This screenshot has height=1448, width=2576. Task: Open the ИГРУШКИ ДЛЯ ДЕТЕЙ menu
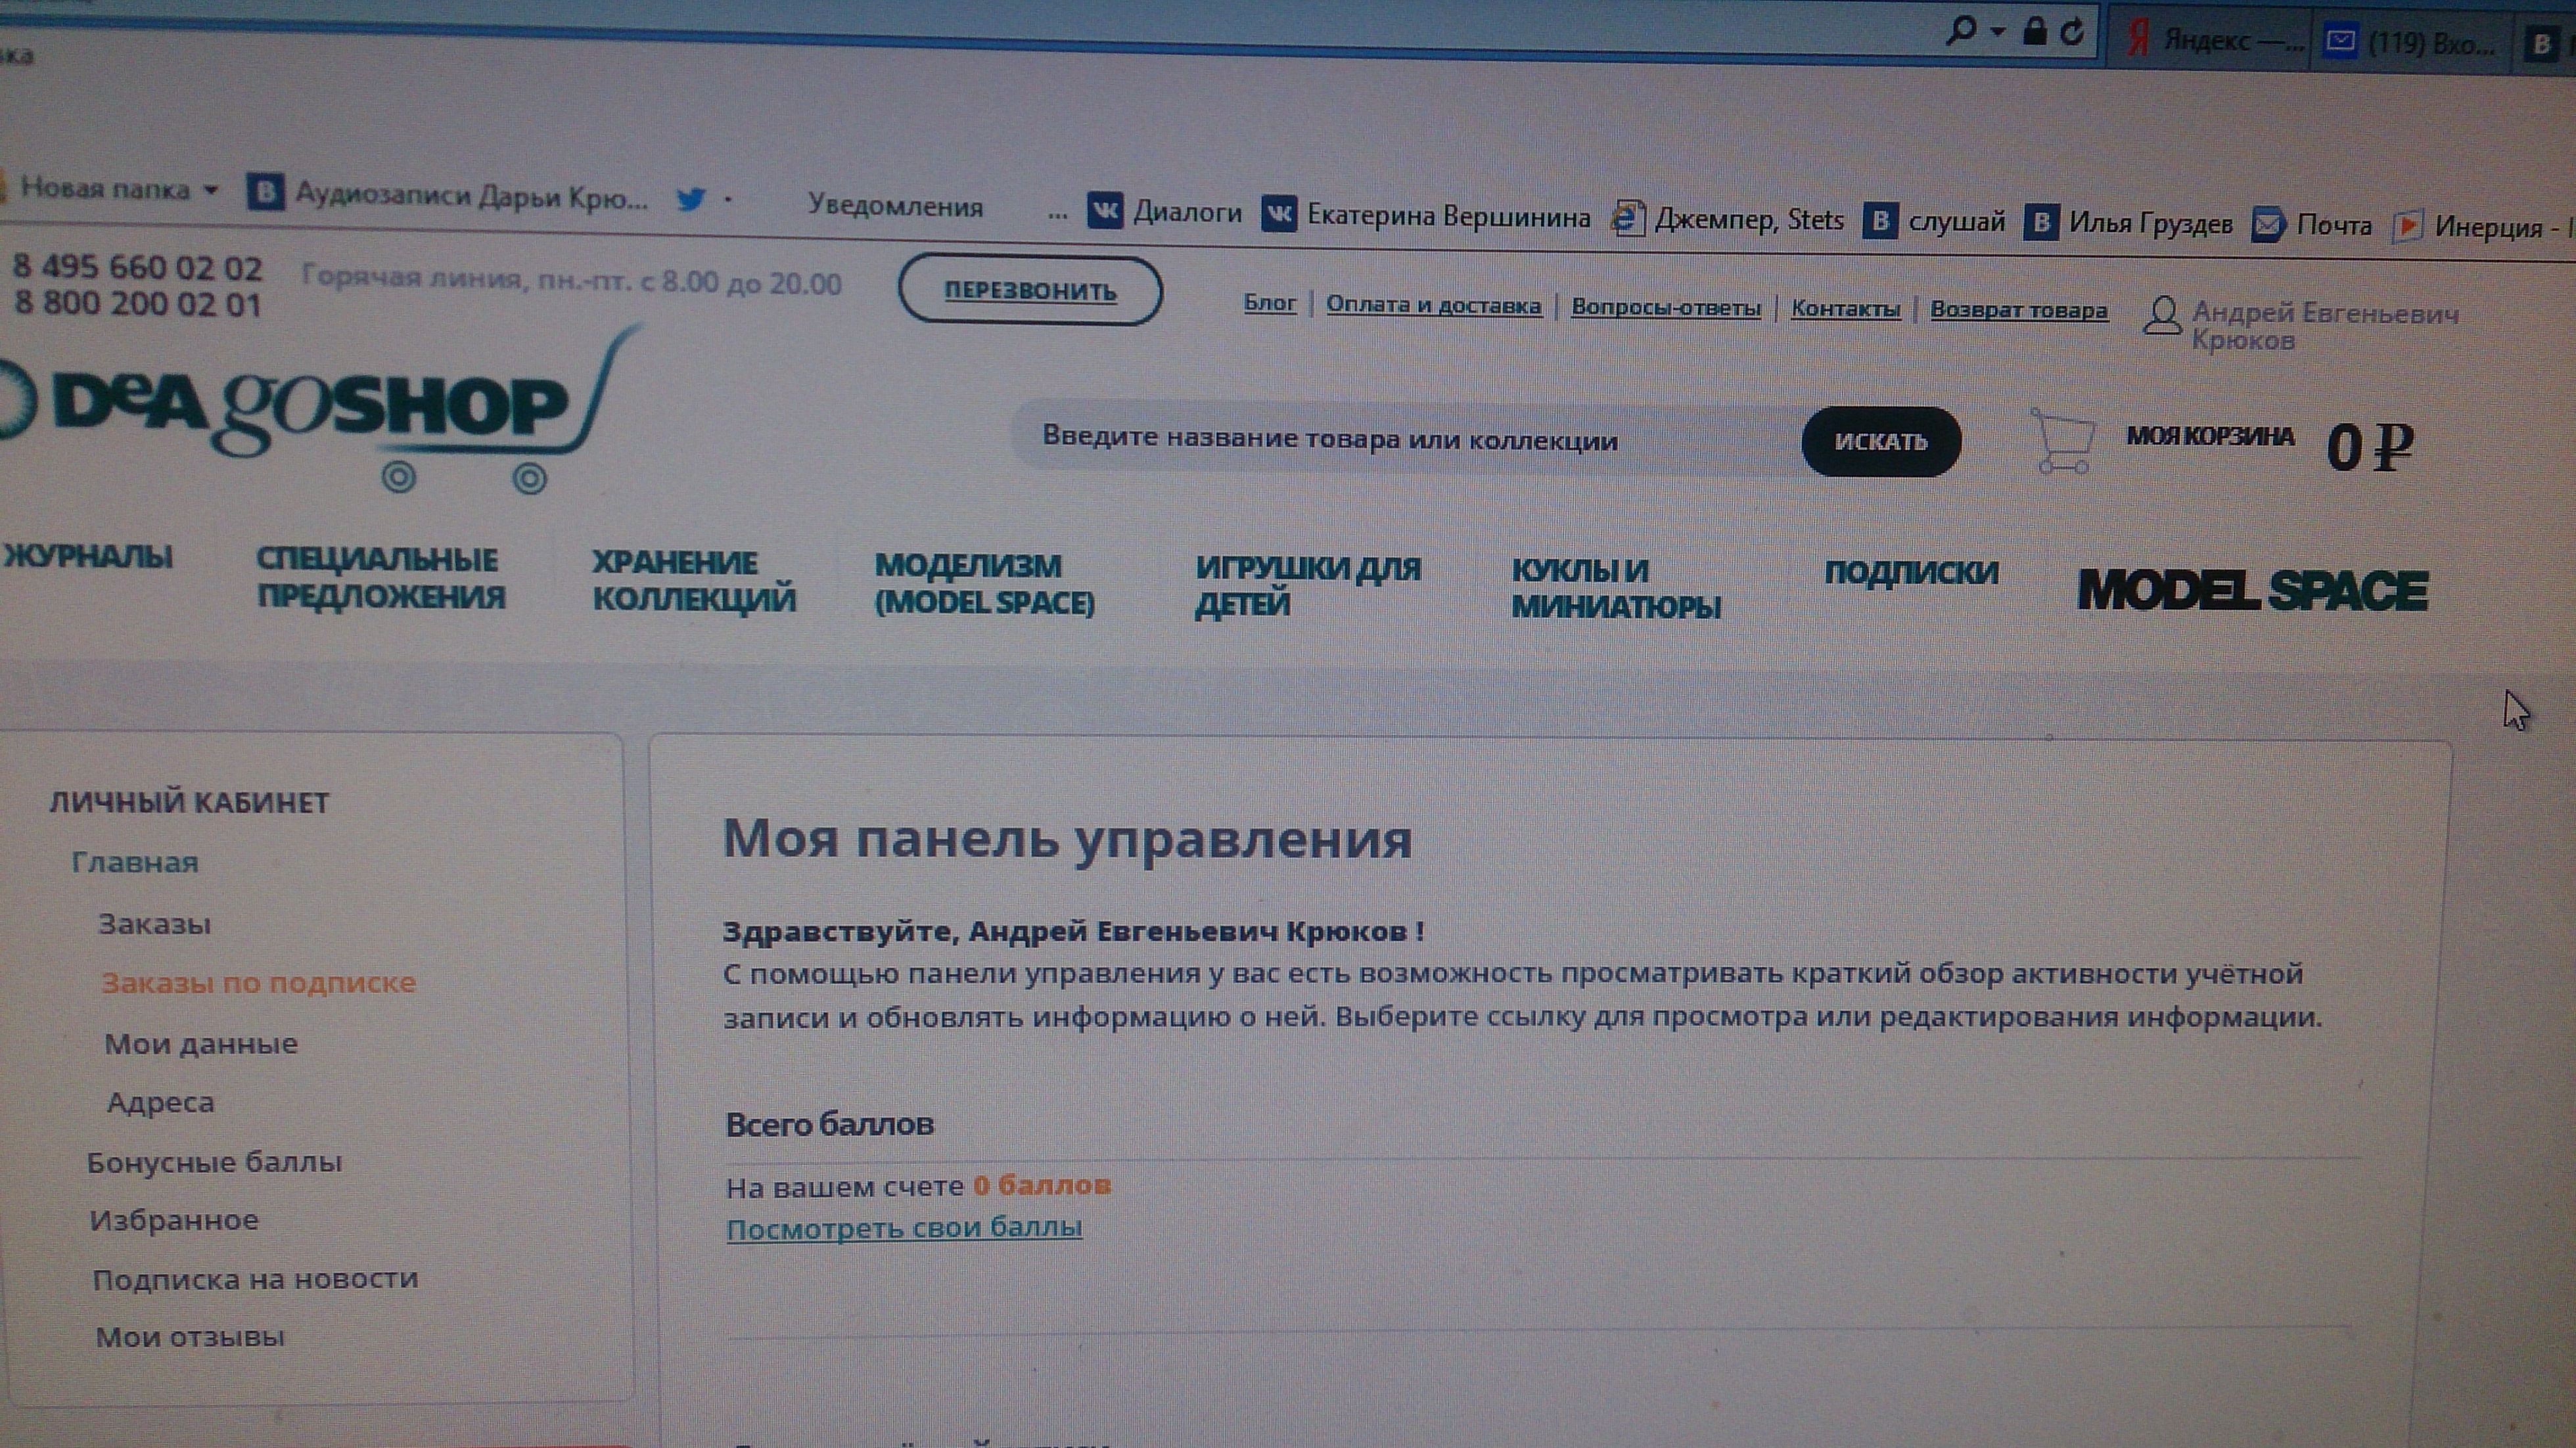coord(1308,586)
